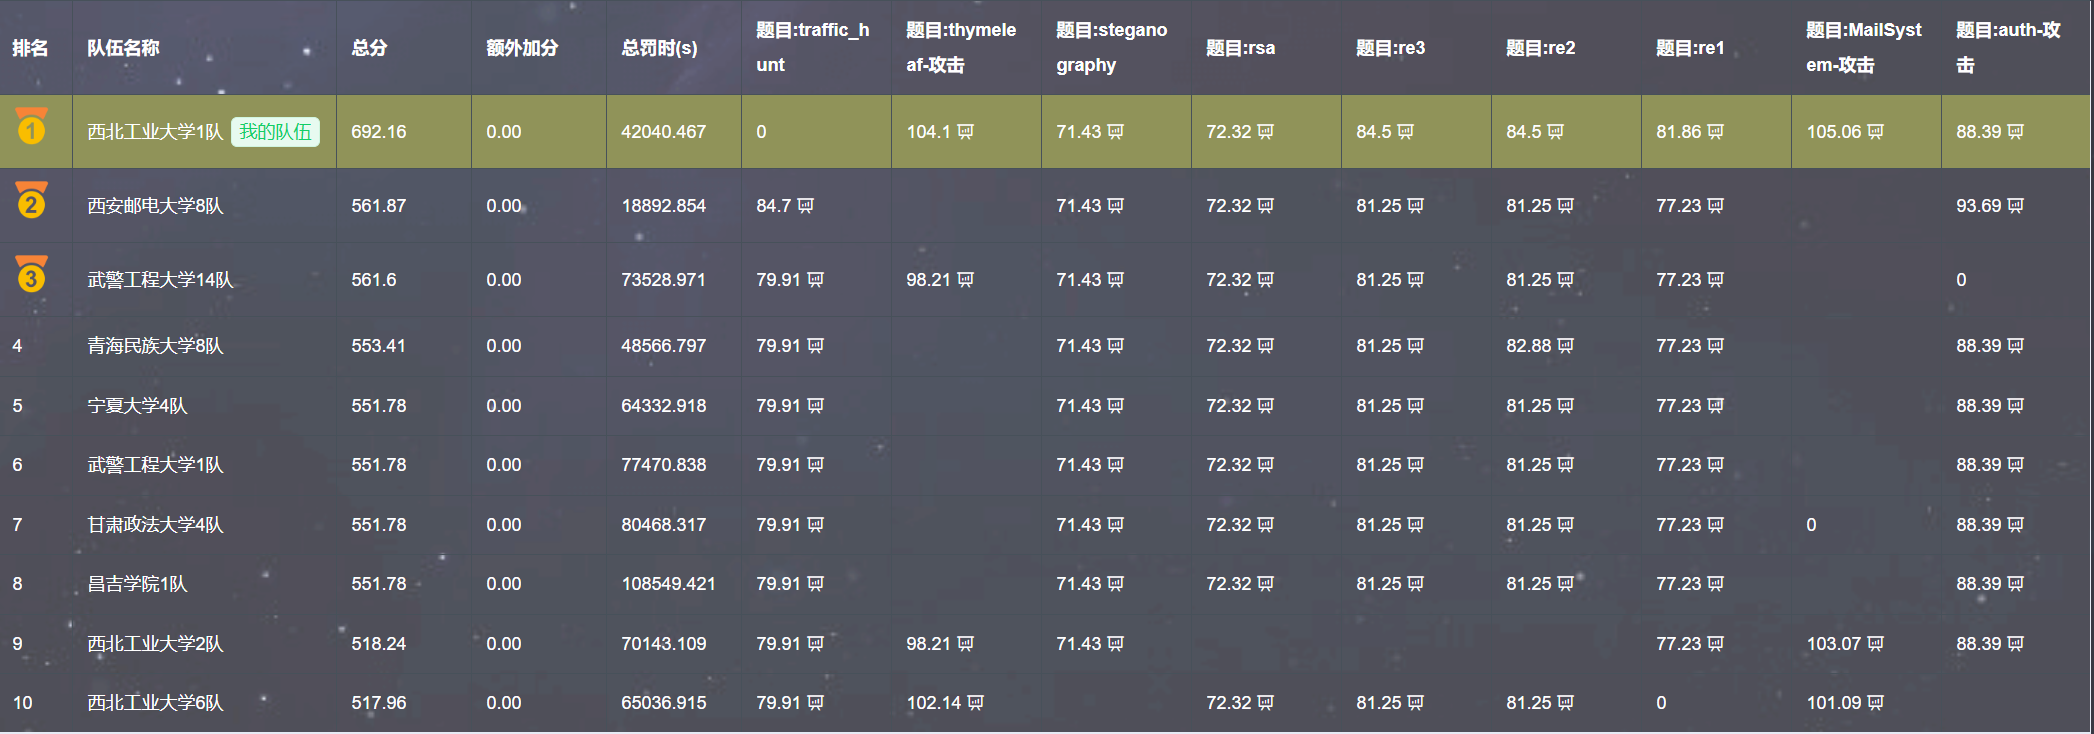This screenshot has width=2094, height=734.
Task: Click the icon next to the 82.88 score
Action: click(x=1565, y=346)
